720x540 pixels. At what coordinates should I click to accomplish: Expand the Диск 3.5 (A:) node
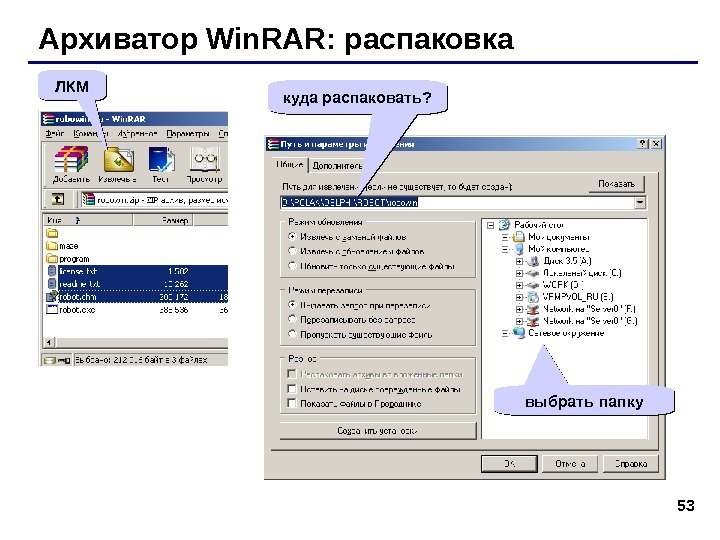click(519, 261)
